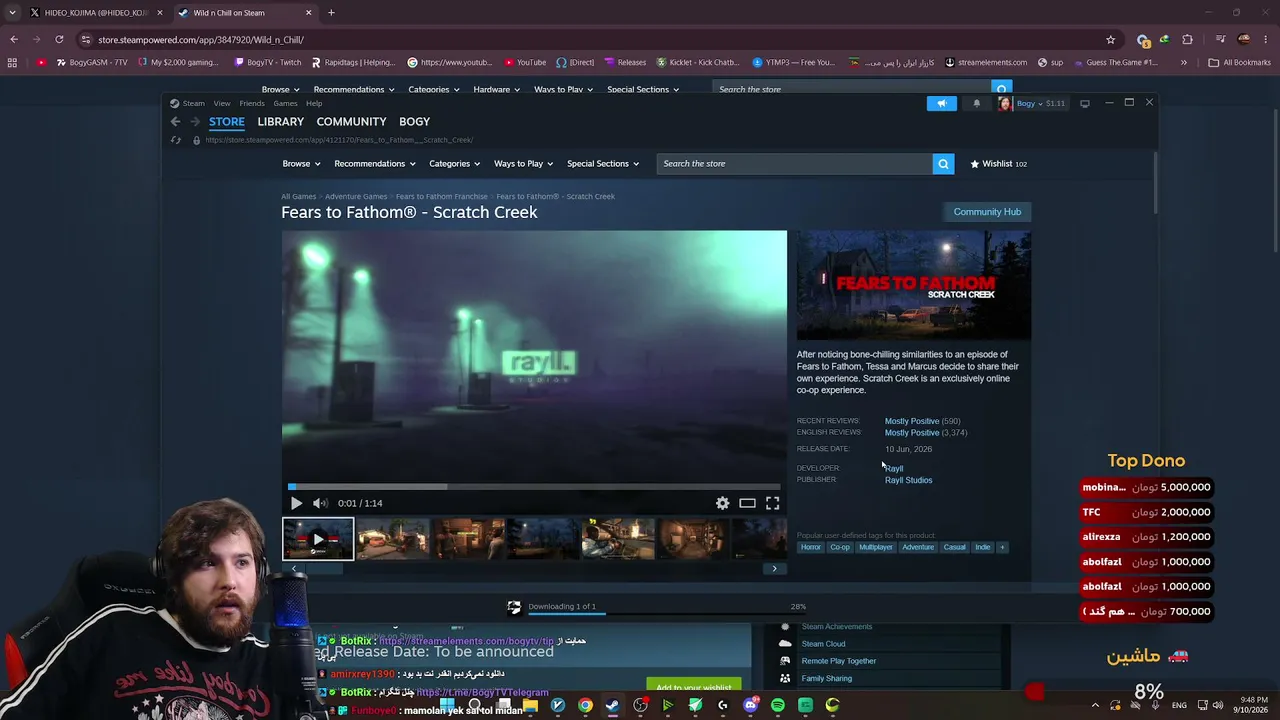The image size is (1280, 720).
Task: Open the video settings gear
Action: click(x=722, y=503)
